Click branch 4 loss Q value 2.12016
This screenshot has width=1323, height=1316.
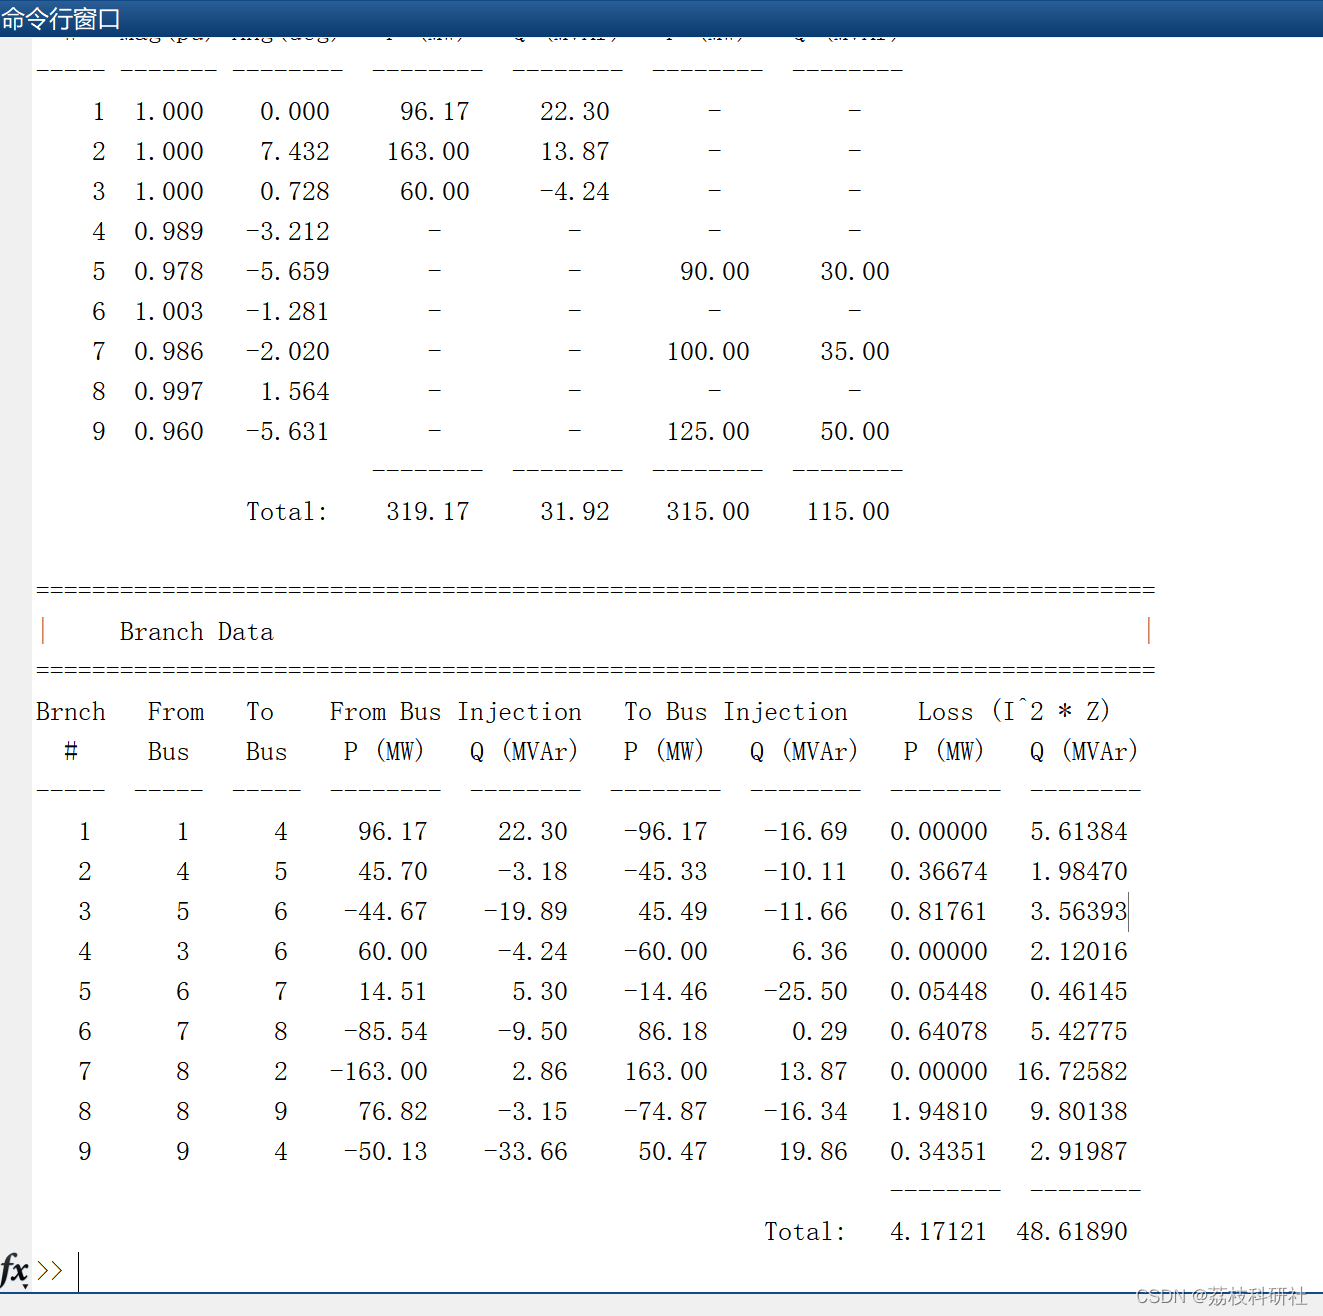[x=1079, y=952]
